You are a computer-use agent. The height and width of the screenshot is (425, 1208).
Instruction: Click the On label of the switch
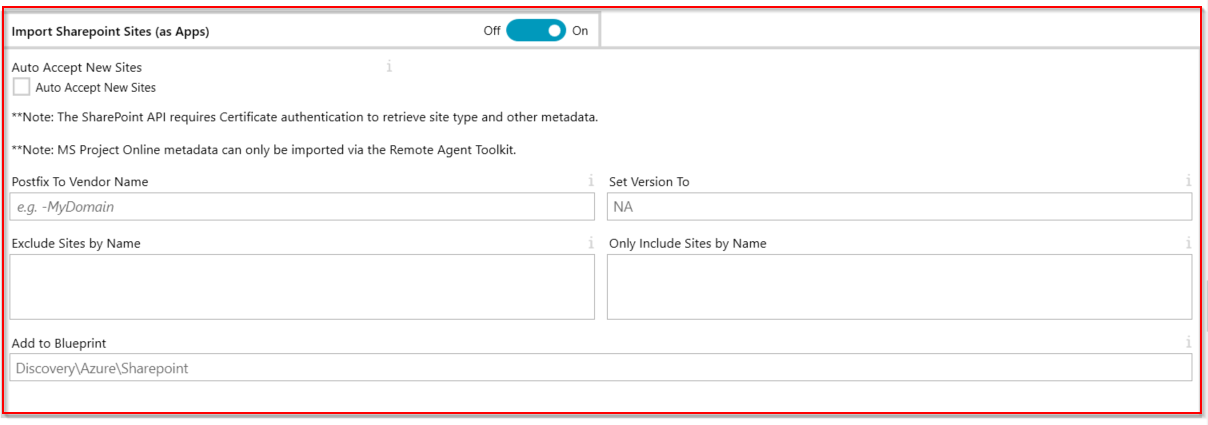(580, 31)
